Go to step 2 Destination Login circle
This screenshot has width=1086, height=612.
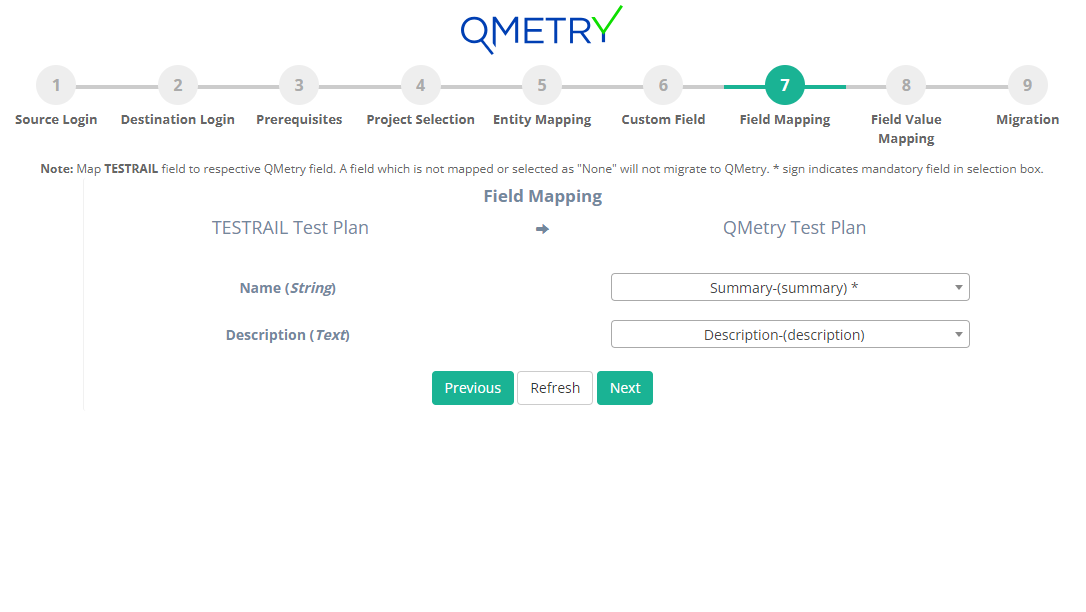178,85
